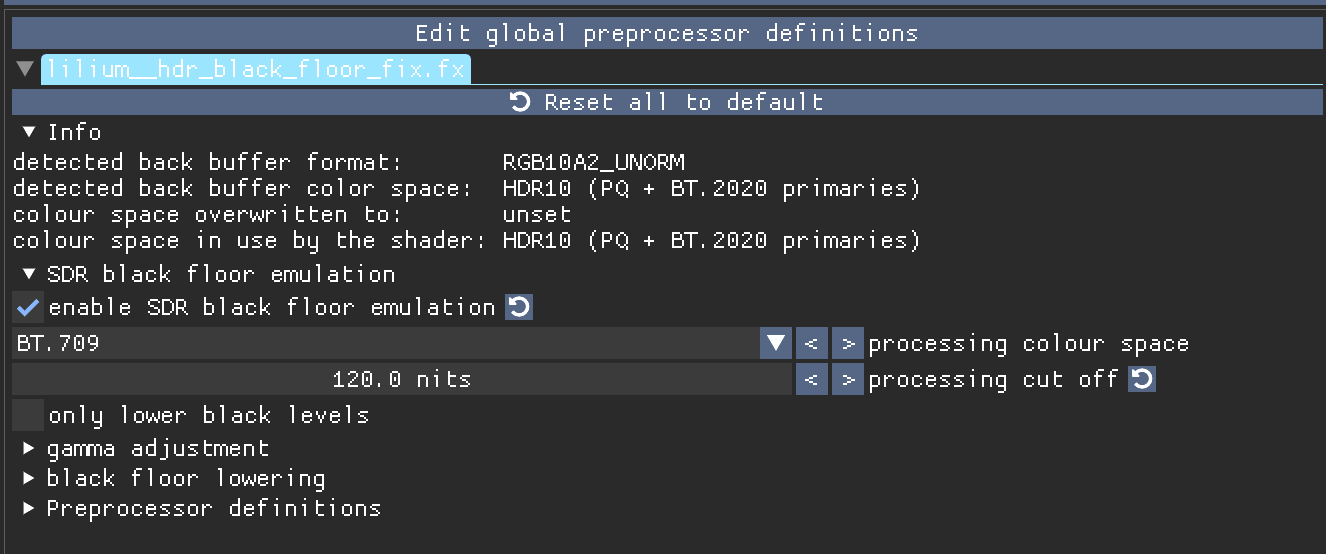Viewport: 1326px width, 554px height.
Task: Reset enable SDR black floor emulation setting
Action: (x=519, y=307)
